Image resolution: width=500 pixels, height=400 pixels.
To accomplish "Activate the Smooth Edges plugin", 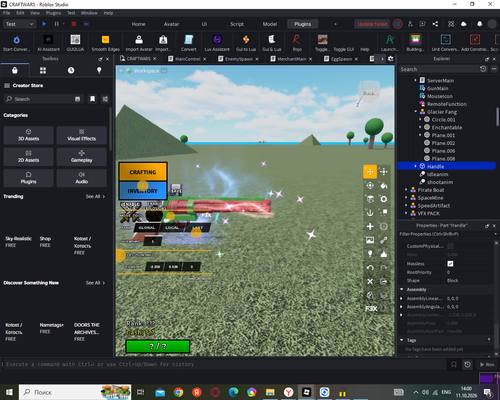I will (105, 43).
